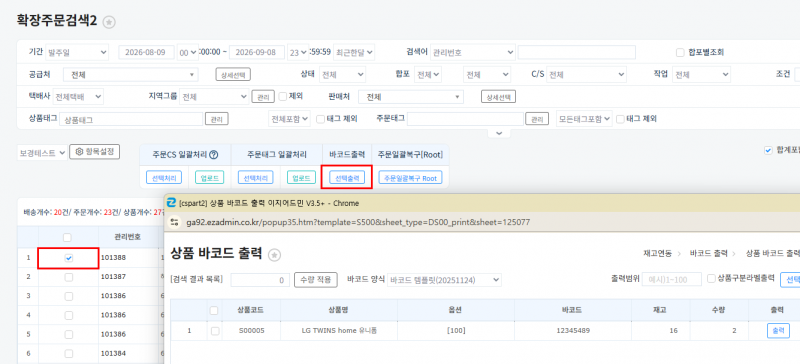Open the 관리번호 search-type dropdown
The image size is (800, 364).
click(473, 52)
